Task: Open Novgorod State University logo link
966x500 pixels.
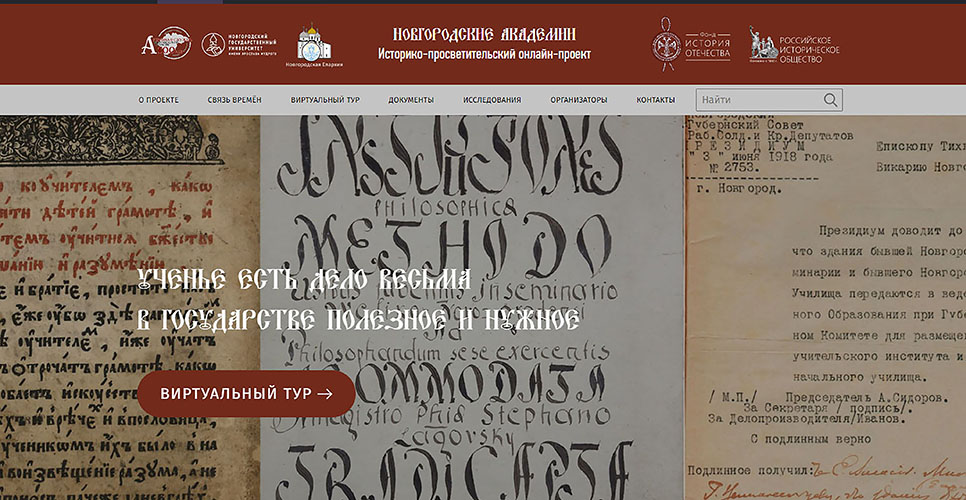Action: [239, 44]
